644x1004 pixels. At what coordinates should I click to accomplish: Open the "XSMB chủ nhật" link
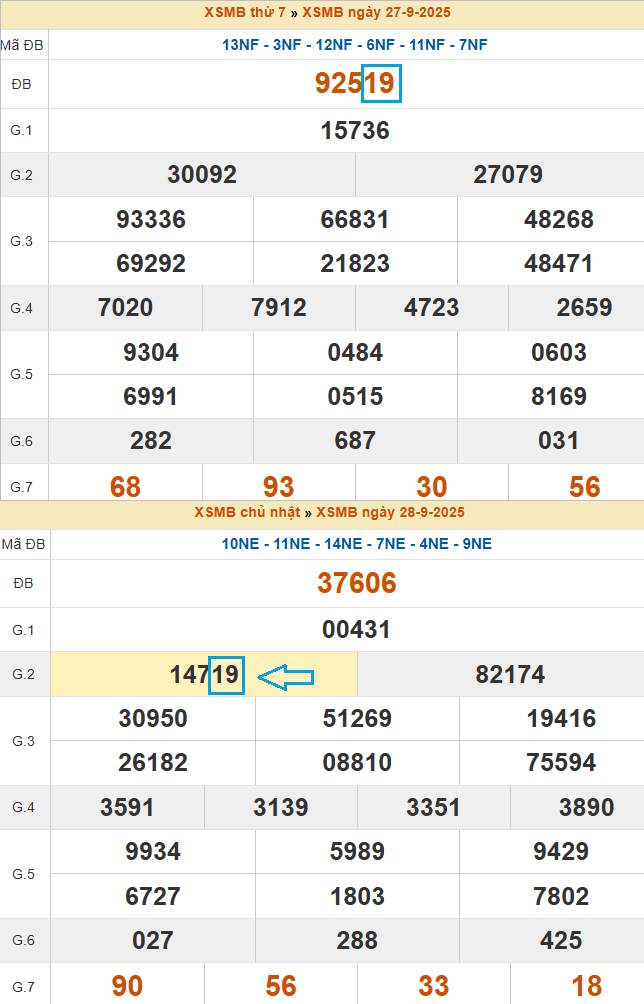[x=248, y=513]
